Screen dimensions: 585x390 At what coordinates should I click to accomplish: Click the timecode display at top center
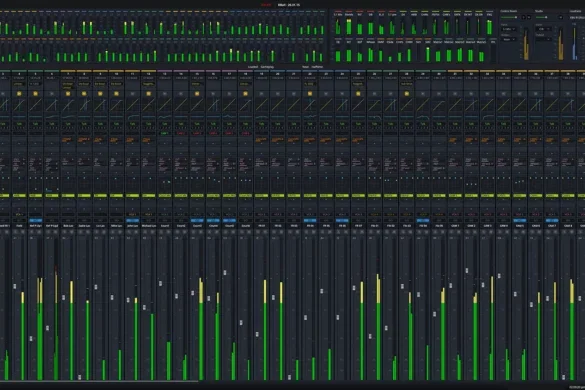(x=288, y=5)
